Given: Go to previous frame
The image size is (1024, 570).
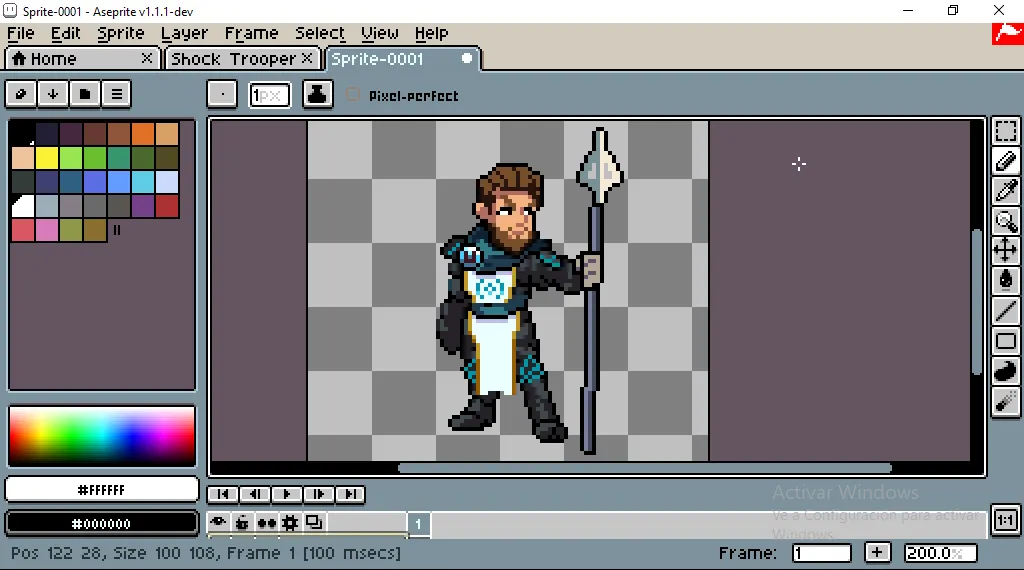Looking at the screenshot, I should click(255, 494).
